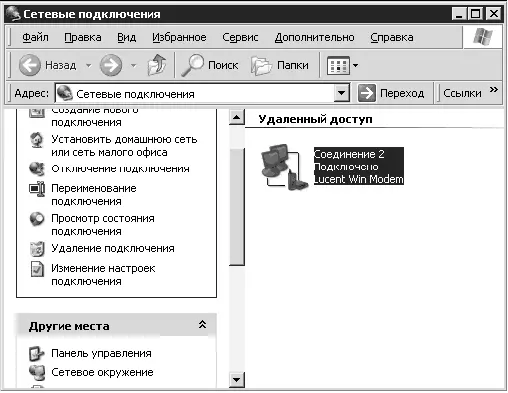The height and width of the screenshot is (393, 508).
Task: Click the Поиск button label
Action: 223,65
